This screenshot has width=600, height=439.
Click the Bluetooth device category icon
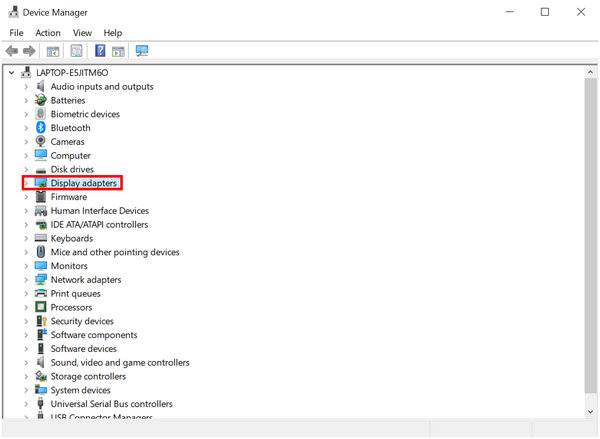click(x=41, y=128)
